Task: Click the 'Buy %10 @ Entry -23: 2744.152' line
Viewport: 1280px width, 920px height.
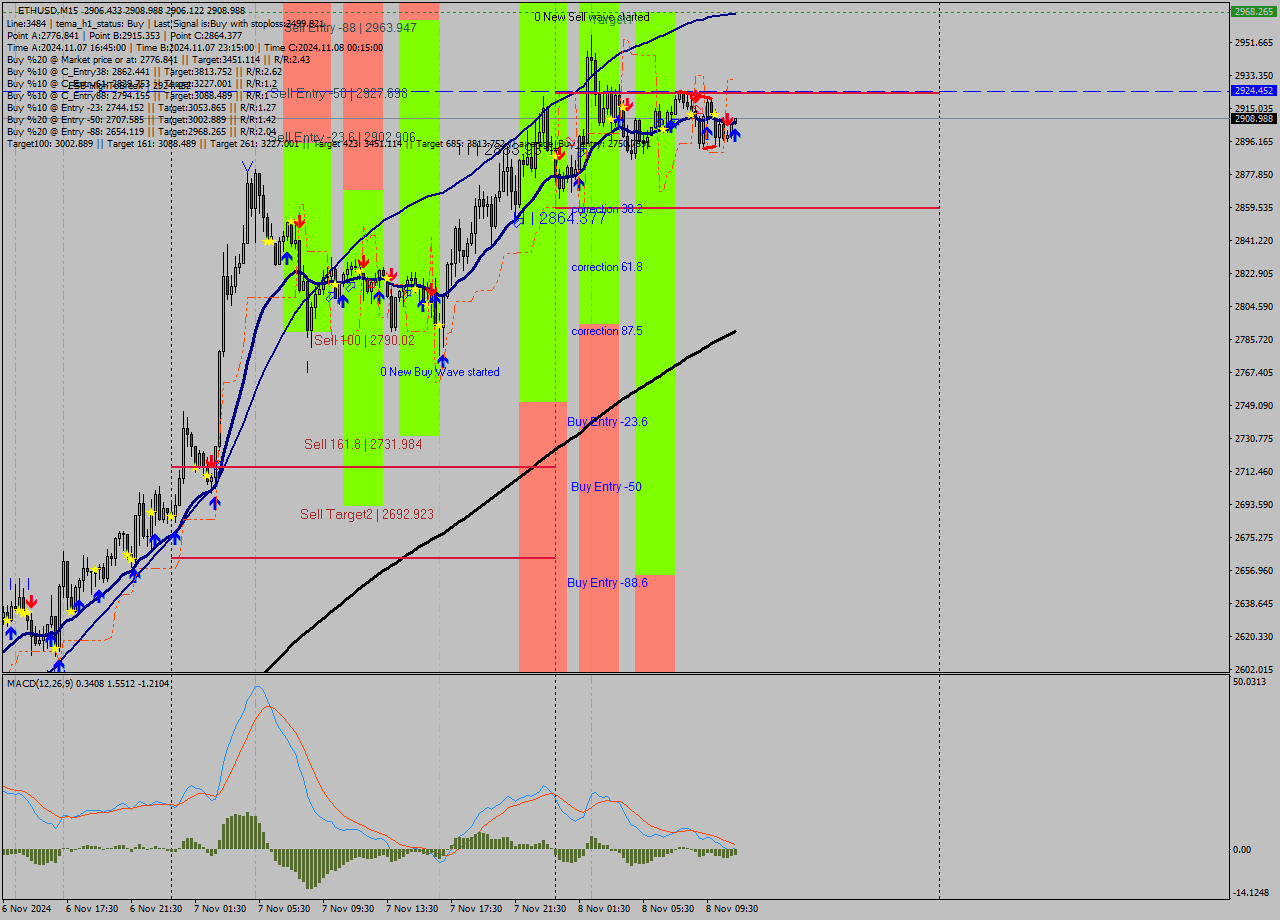Action: point(141,107)
